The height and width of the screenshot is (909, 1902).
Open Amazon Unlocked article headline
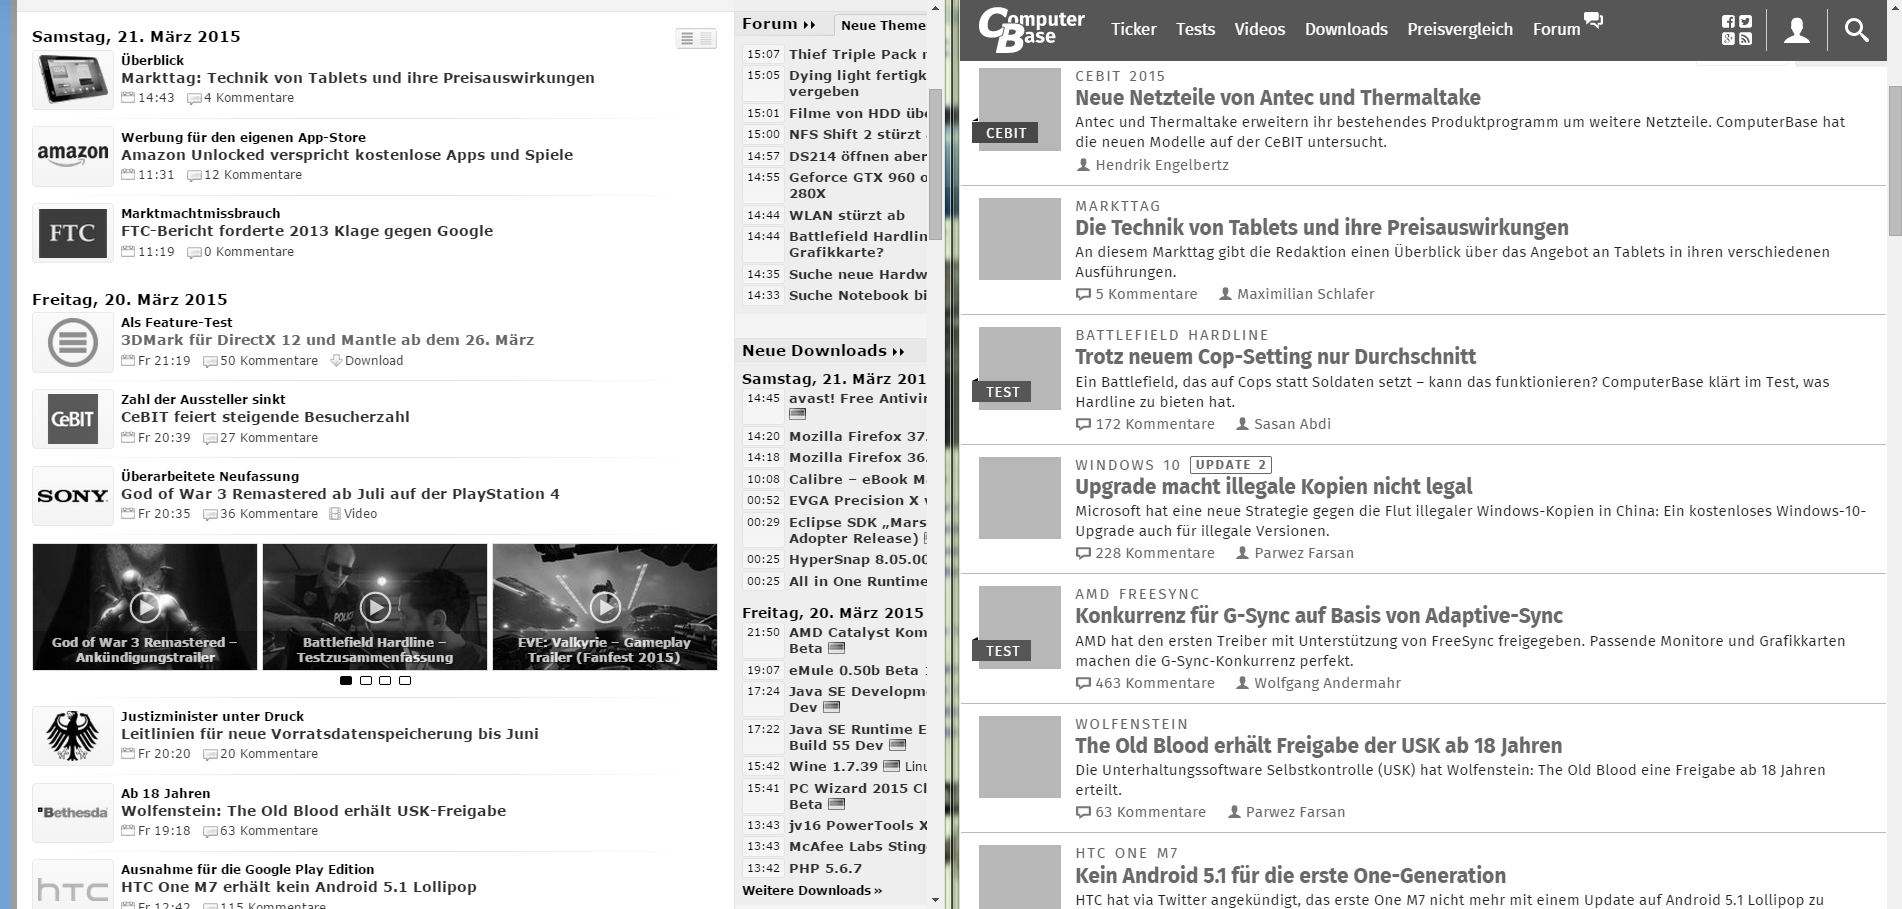(347, 155)
